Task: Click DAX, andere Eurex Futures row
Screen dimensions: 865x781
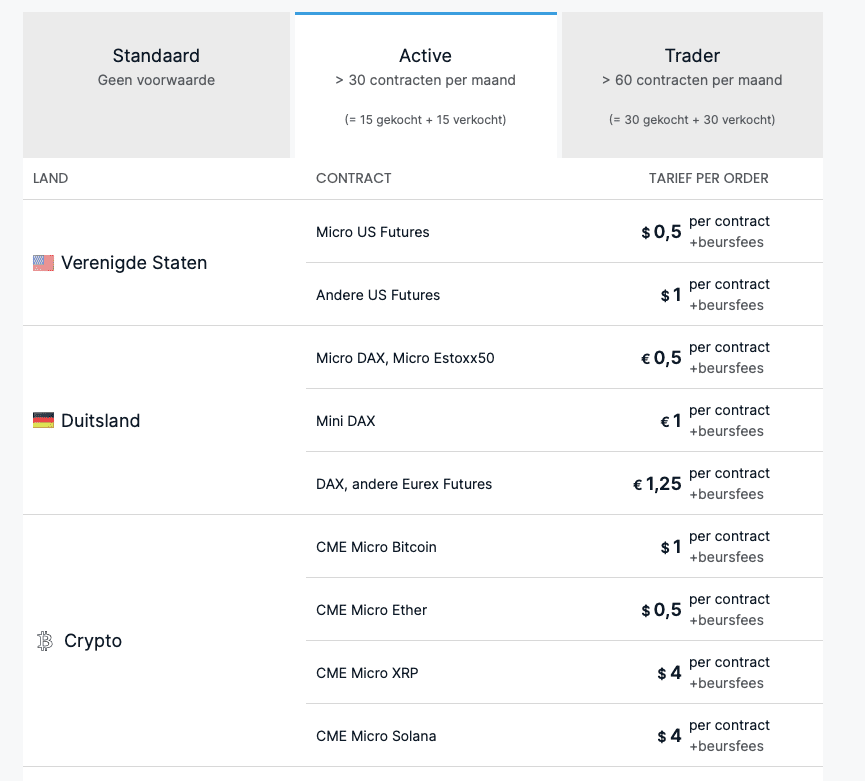Action: pos(403,484)
